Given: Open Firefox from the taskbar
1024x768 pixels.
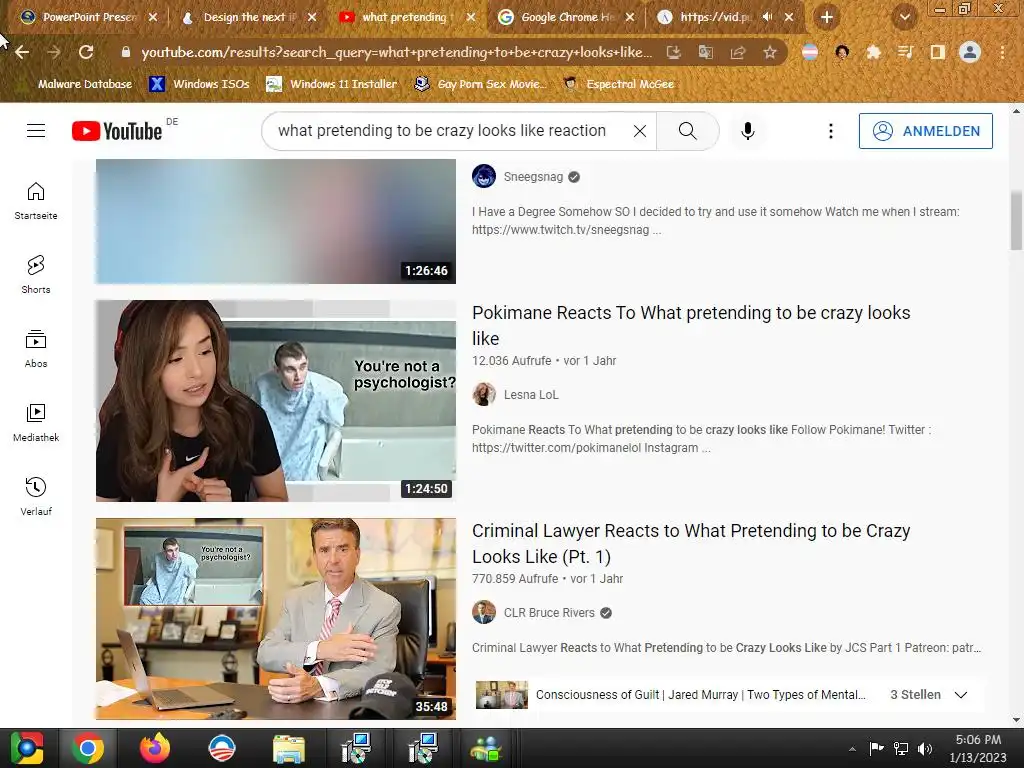Looking at the screenshot, I should click(x=155, y=749).
